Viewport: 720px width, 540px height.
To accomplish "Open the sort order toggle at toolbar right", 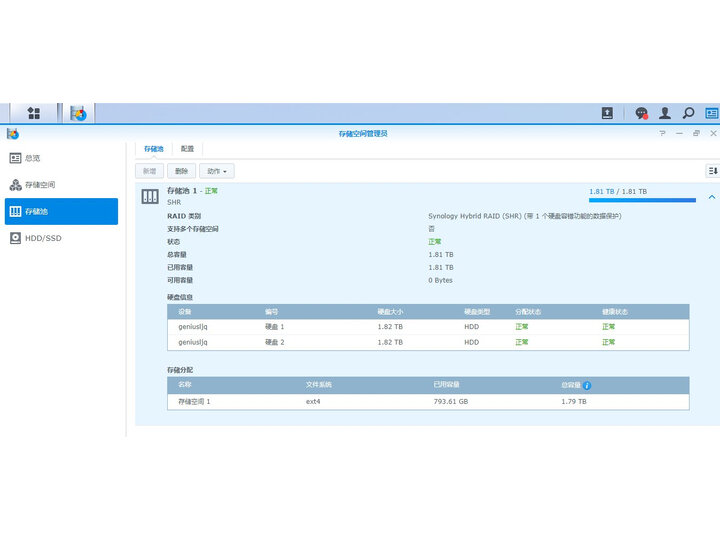I will 712,171.
